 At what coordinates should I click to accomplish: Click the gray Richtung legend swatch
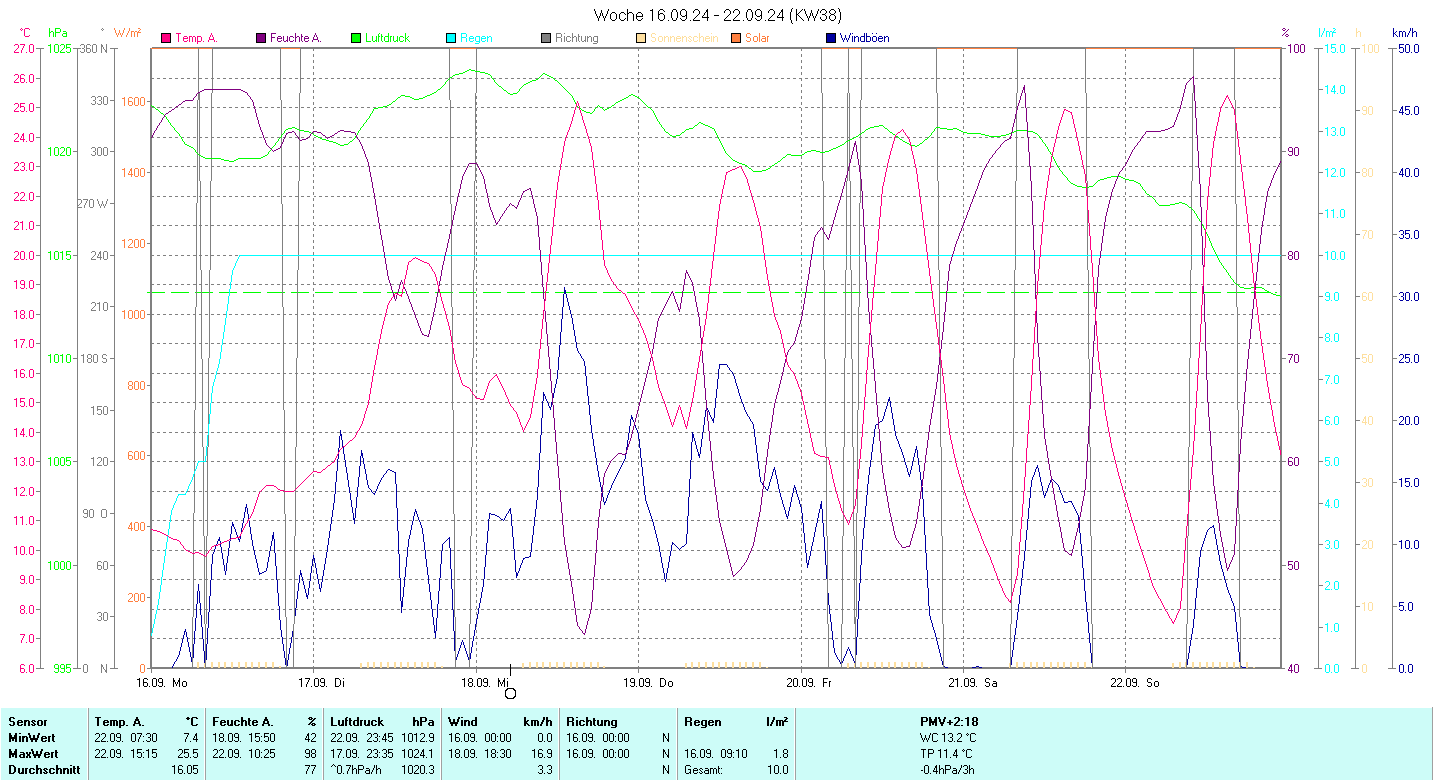coord(545,38)
